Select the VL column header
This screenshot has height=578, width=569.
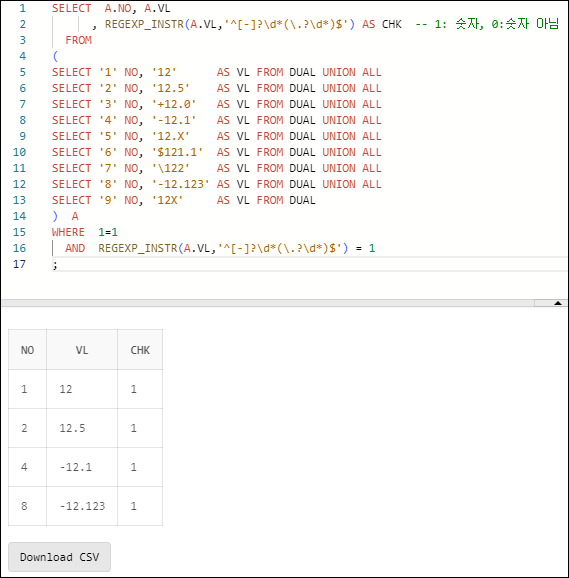click(x=82, y=350)
